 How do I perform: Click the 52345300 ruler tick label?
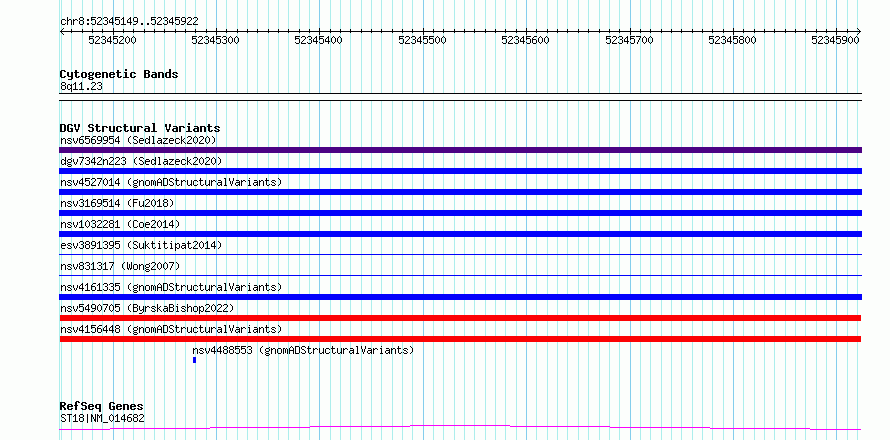pos(216,40)
